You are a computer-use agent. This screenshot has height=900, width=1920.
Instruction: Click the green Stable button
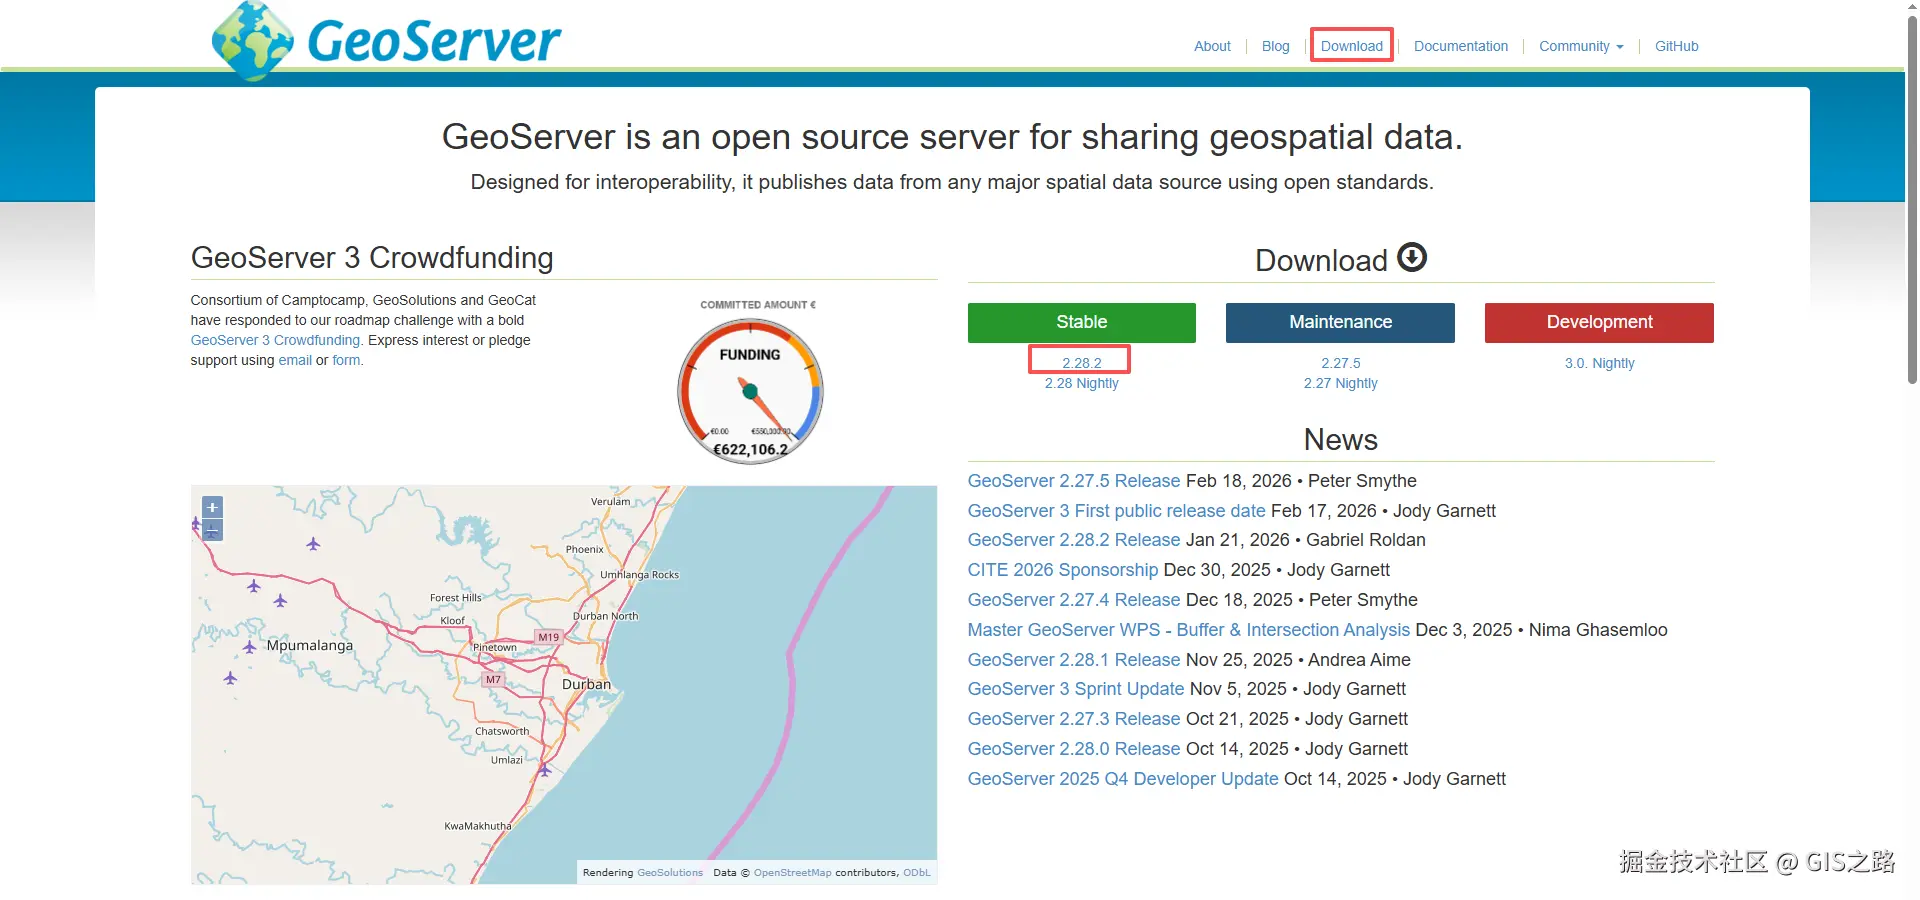[1082, 322]
